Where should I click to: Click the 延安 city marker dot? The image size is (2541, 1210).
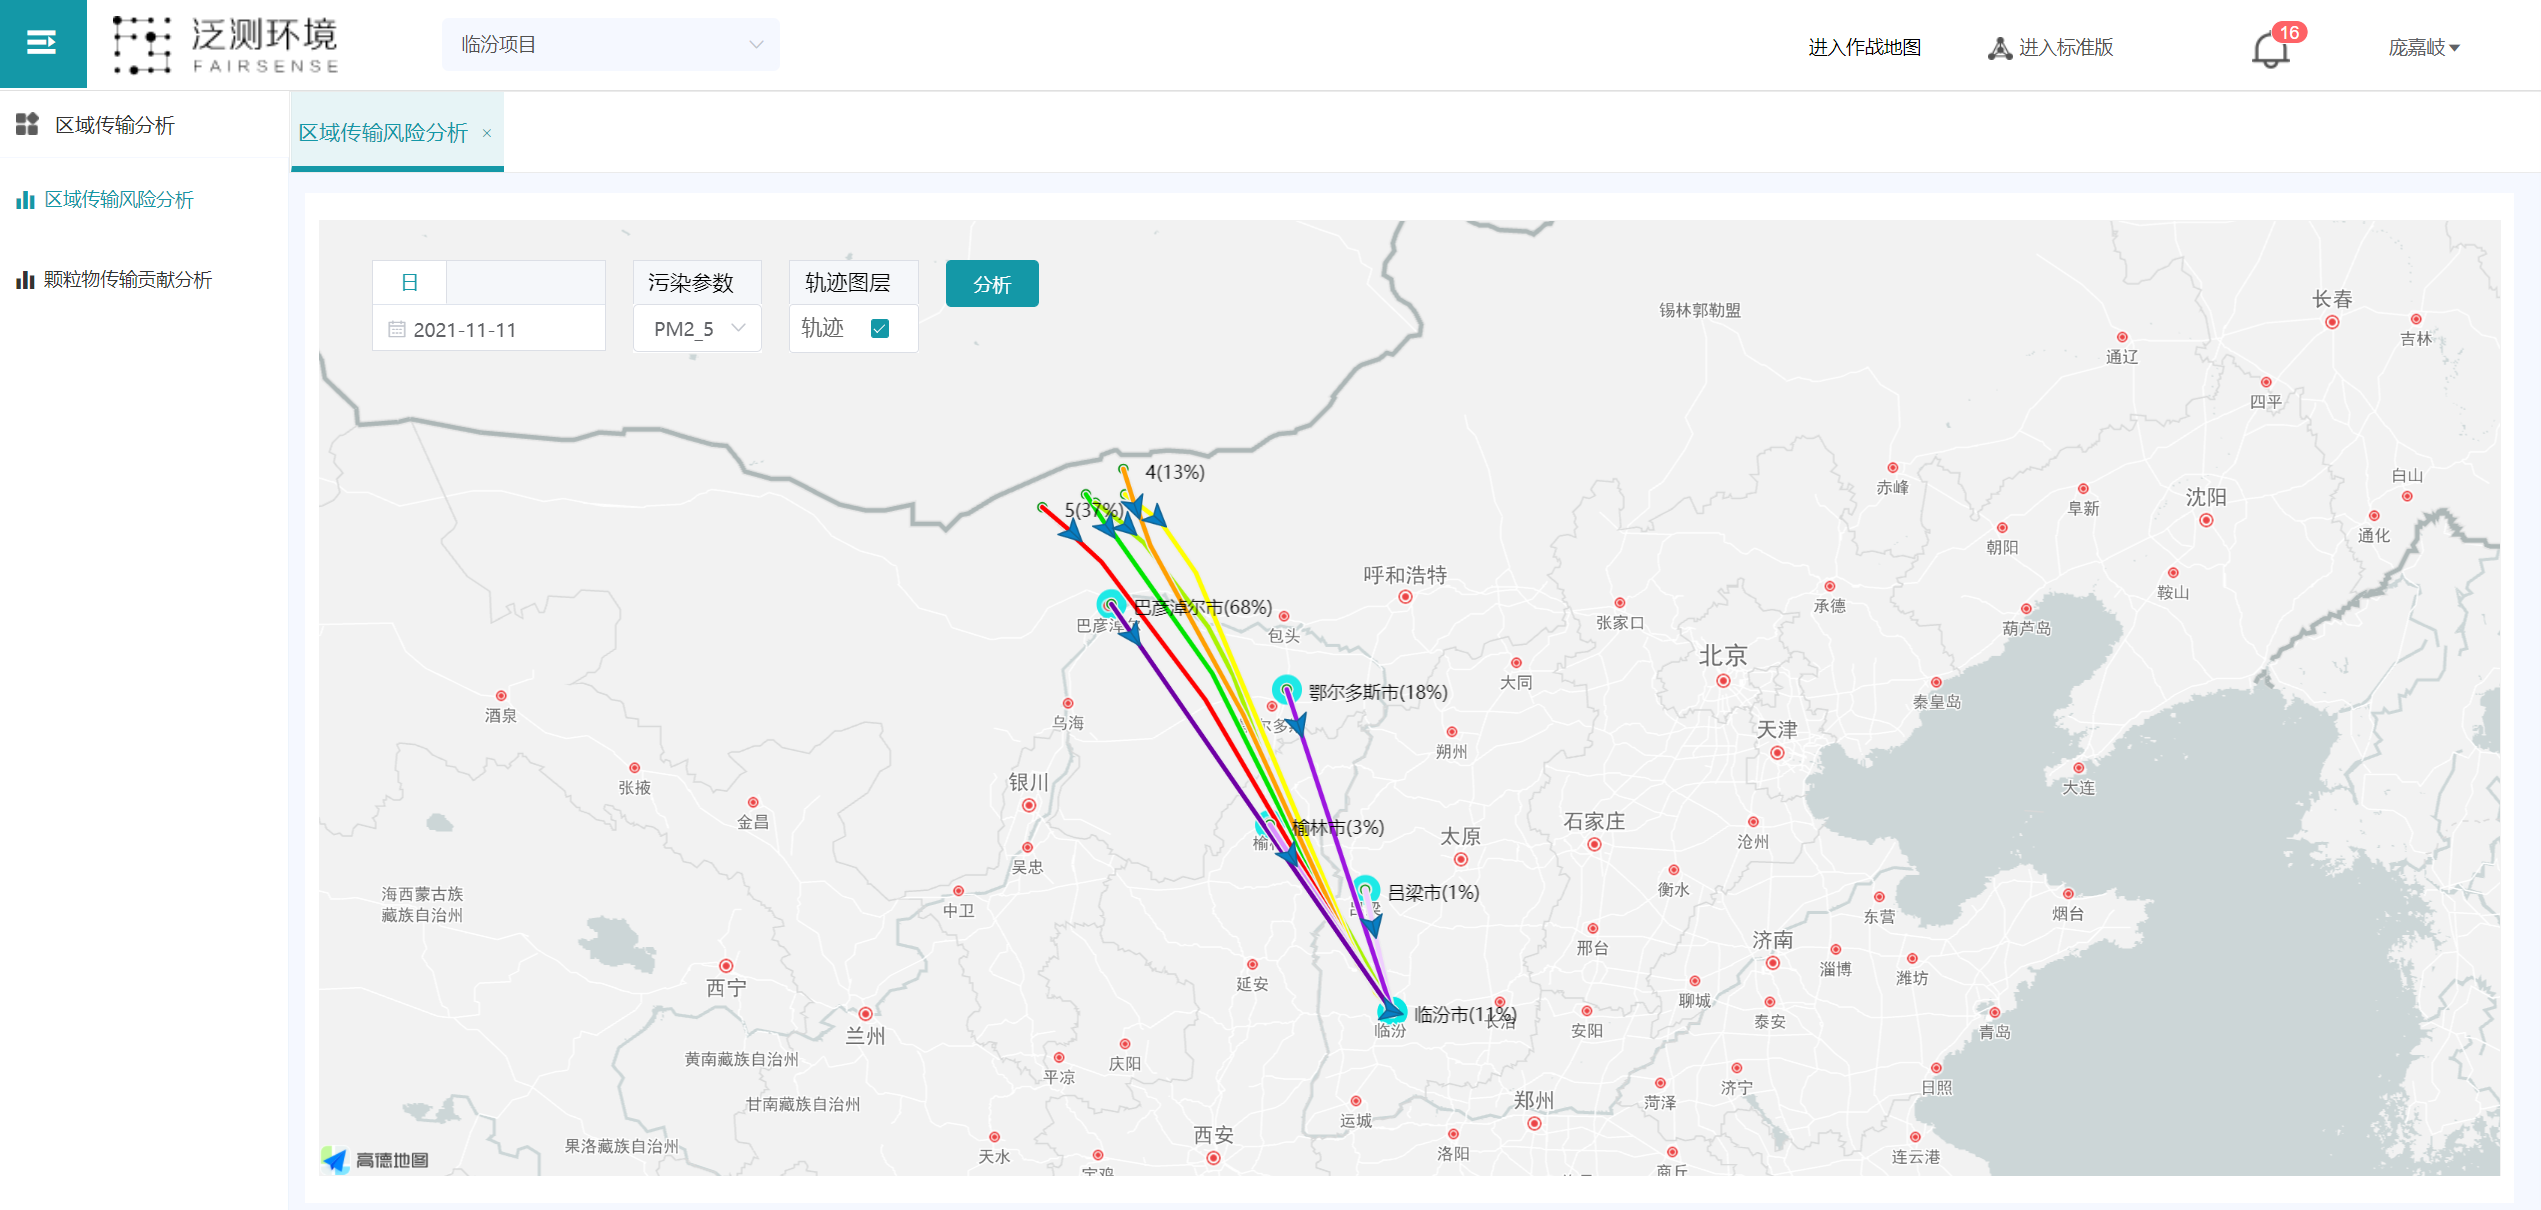1252,965
